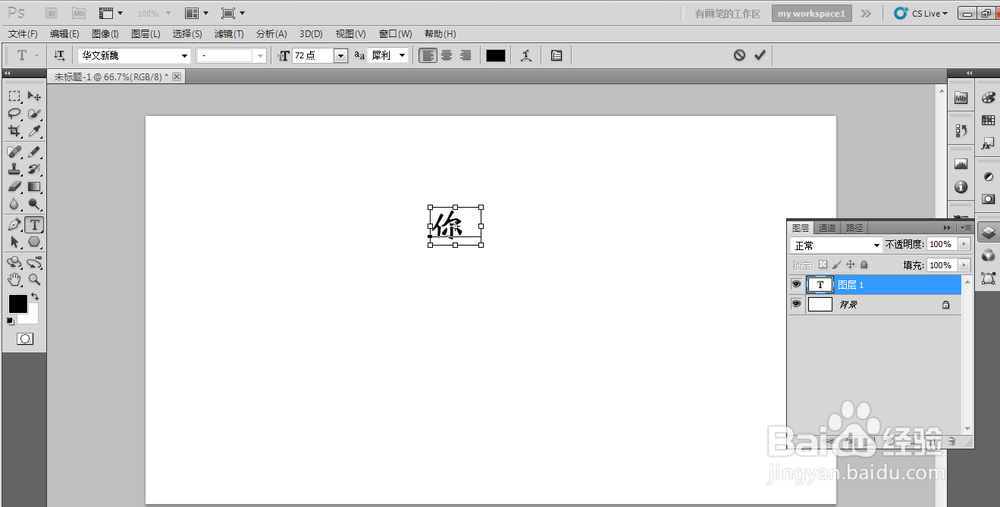Open blend mode dropdown 正常

pos(835,245)
